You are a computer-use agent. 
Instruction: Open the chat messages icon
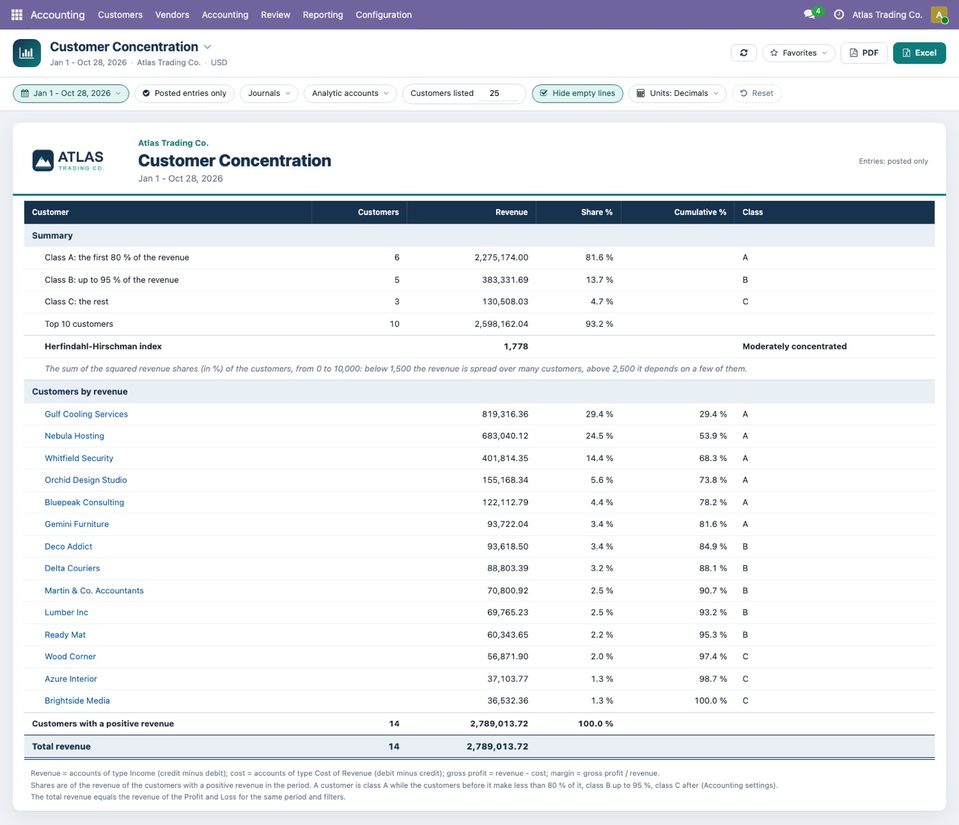tap(810, 14)
